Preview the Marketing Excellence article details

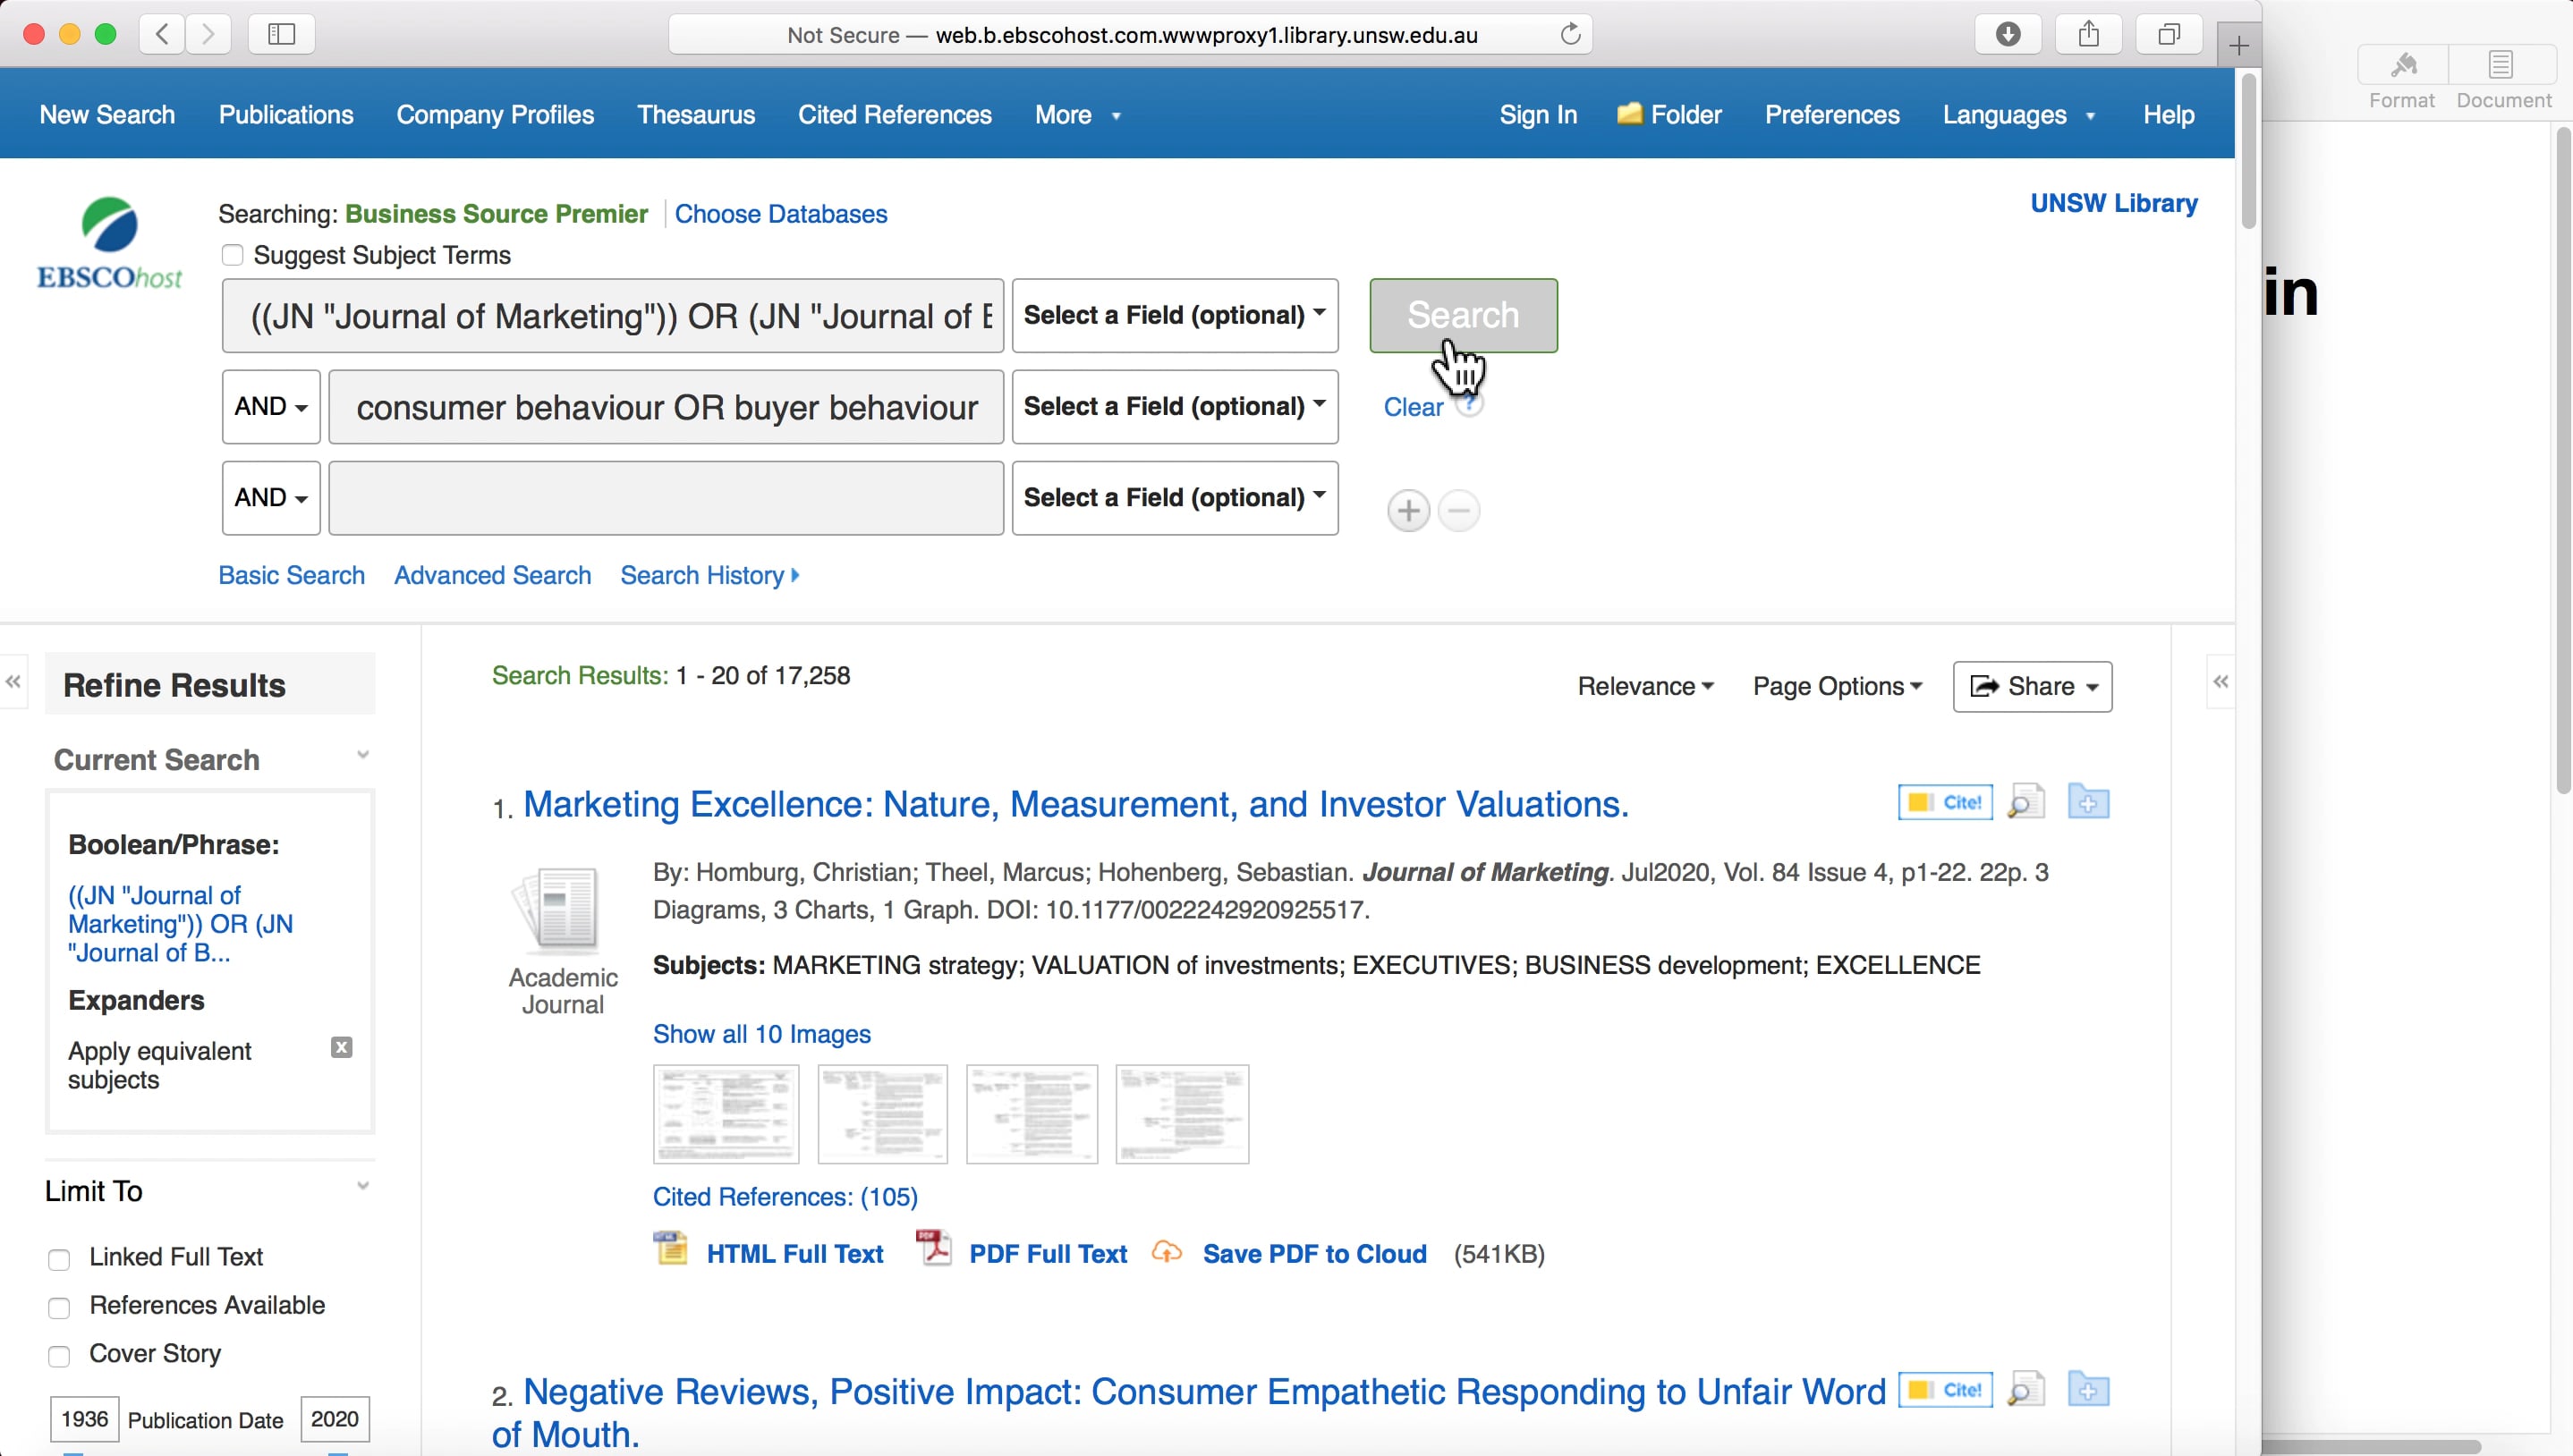[2025, 801]
